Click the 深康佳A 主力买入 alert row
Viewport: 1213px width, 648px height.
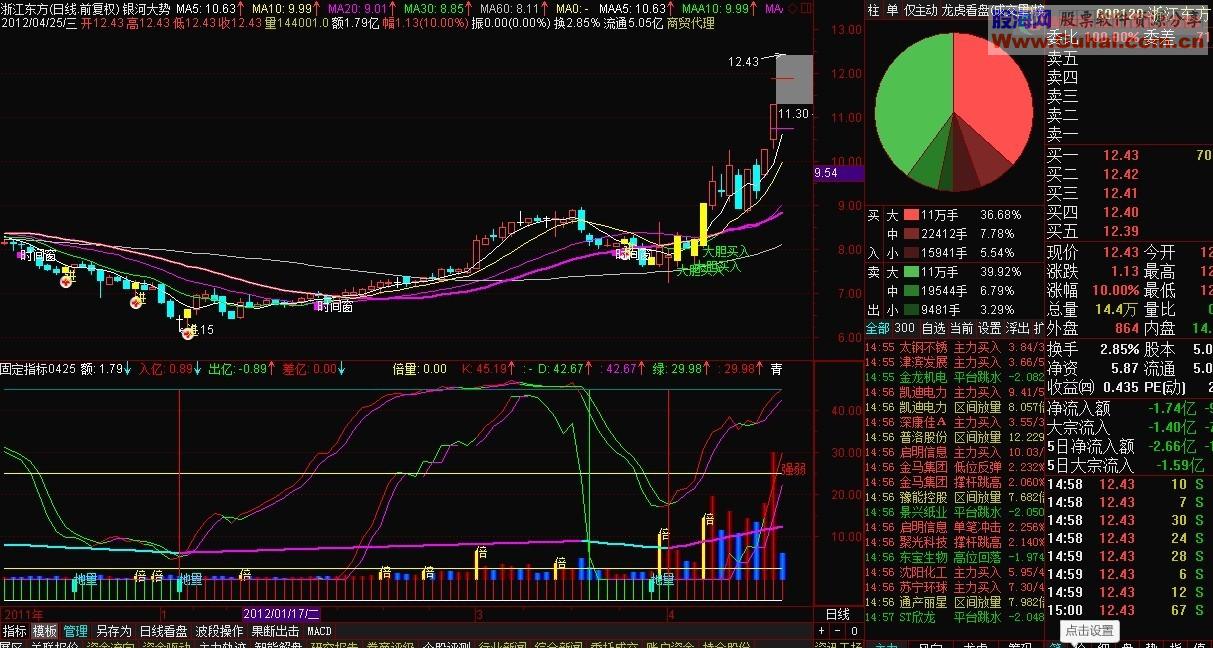point(954,422)
